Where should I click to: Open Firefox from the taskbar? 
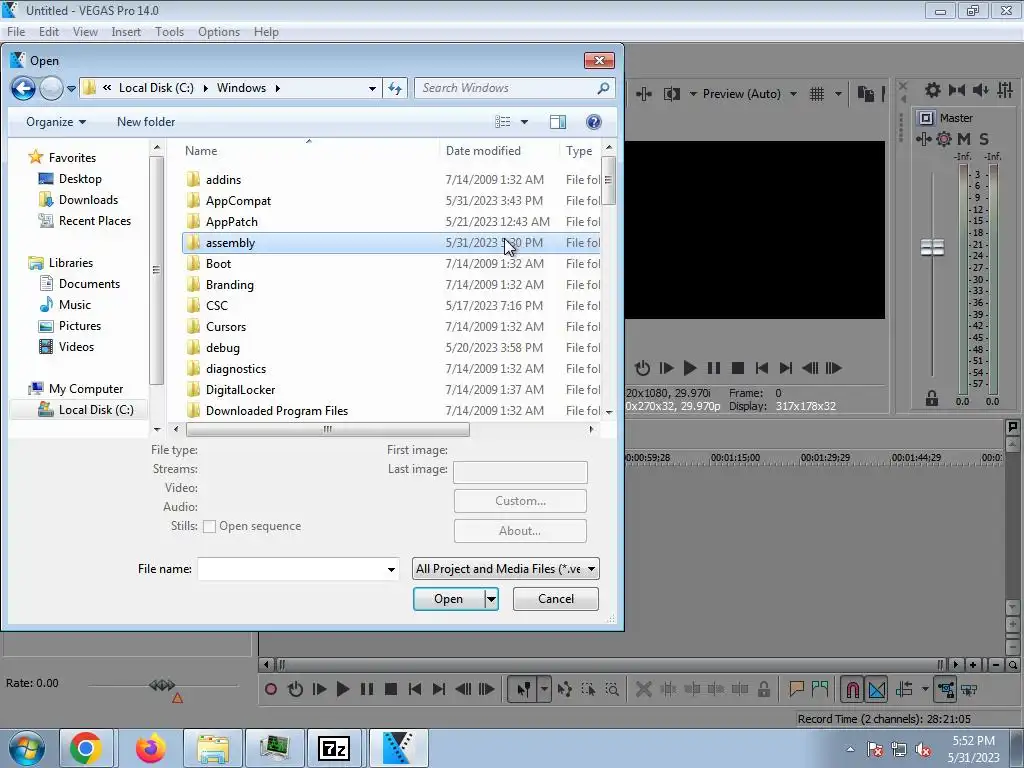click(151, 748)
